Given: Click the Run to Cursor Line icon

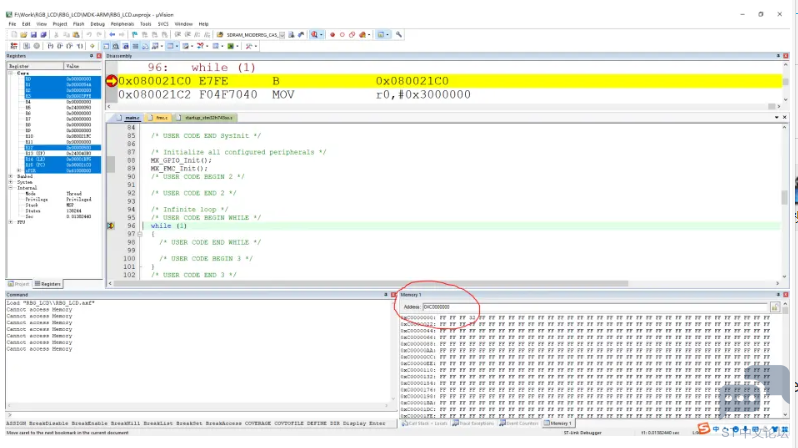Looking at the screenshot, I should 80,46.
